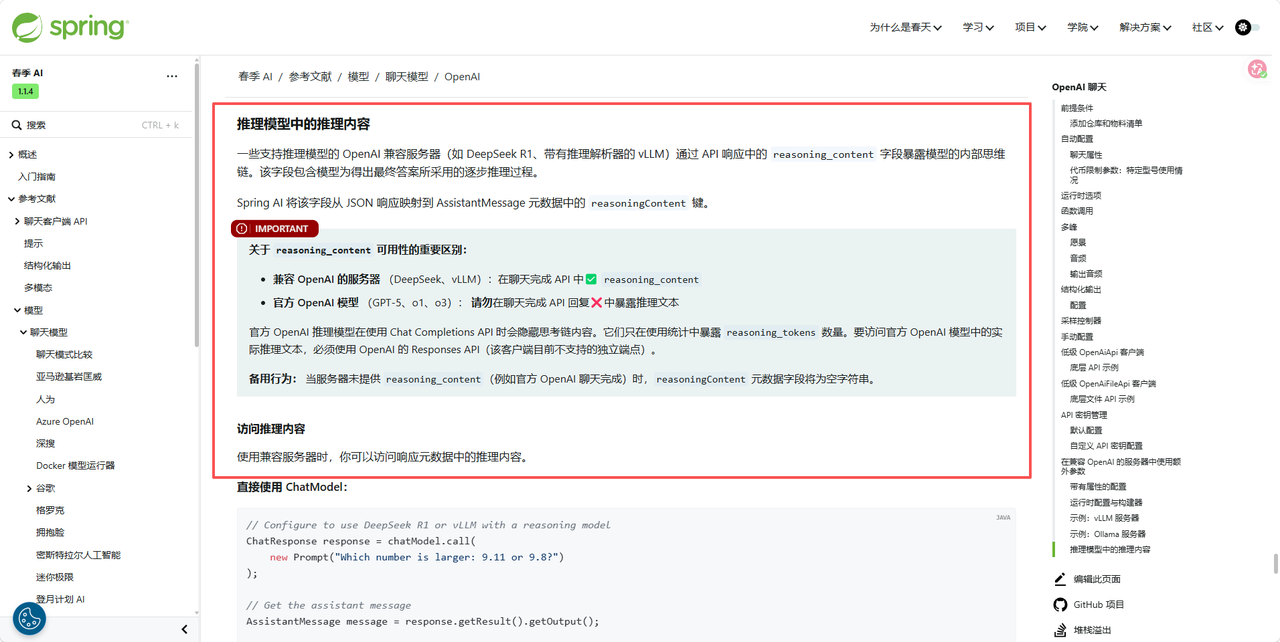
Task: Click the green checkmark next to reasoning_content
Action: pos(591,279)
